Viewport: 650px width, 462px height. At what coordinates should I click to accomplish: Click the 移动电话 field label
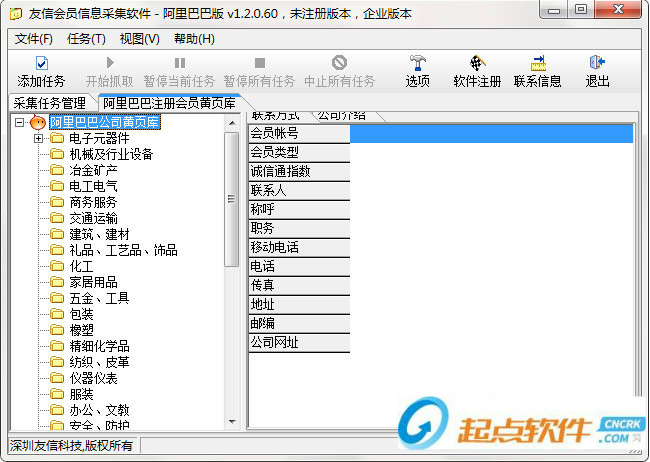tap(299, 248)
